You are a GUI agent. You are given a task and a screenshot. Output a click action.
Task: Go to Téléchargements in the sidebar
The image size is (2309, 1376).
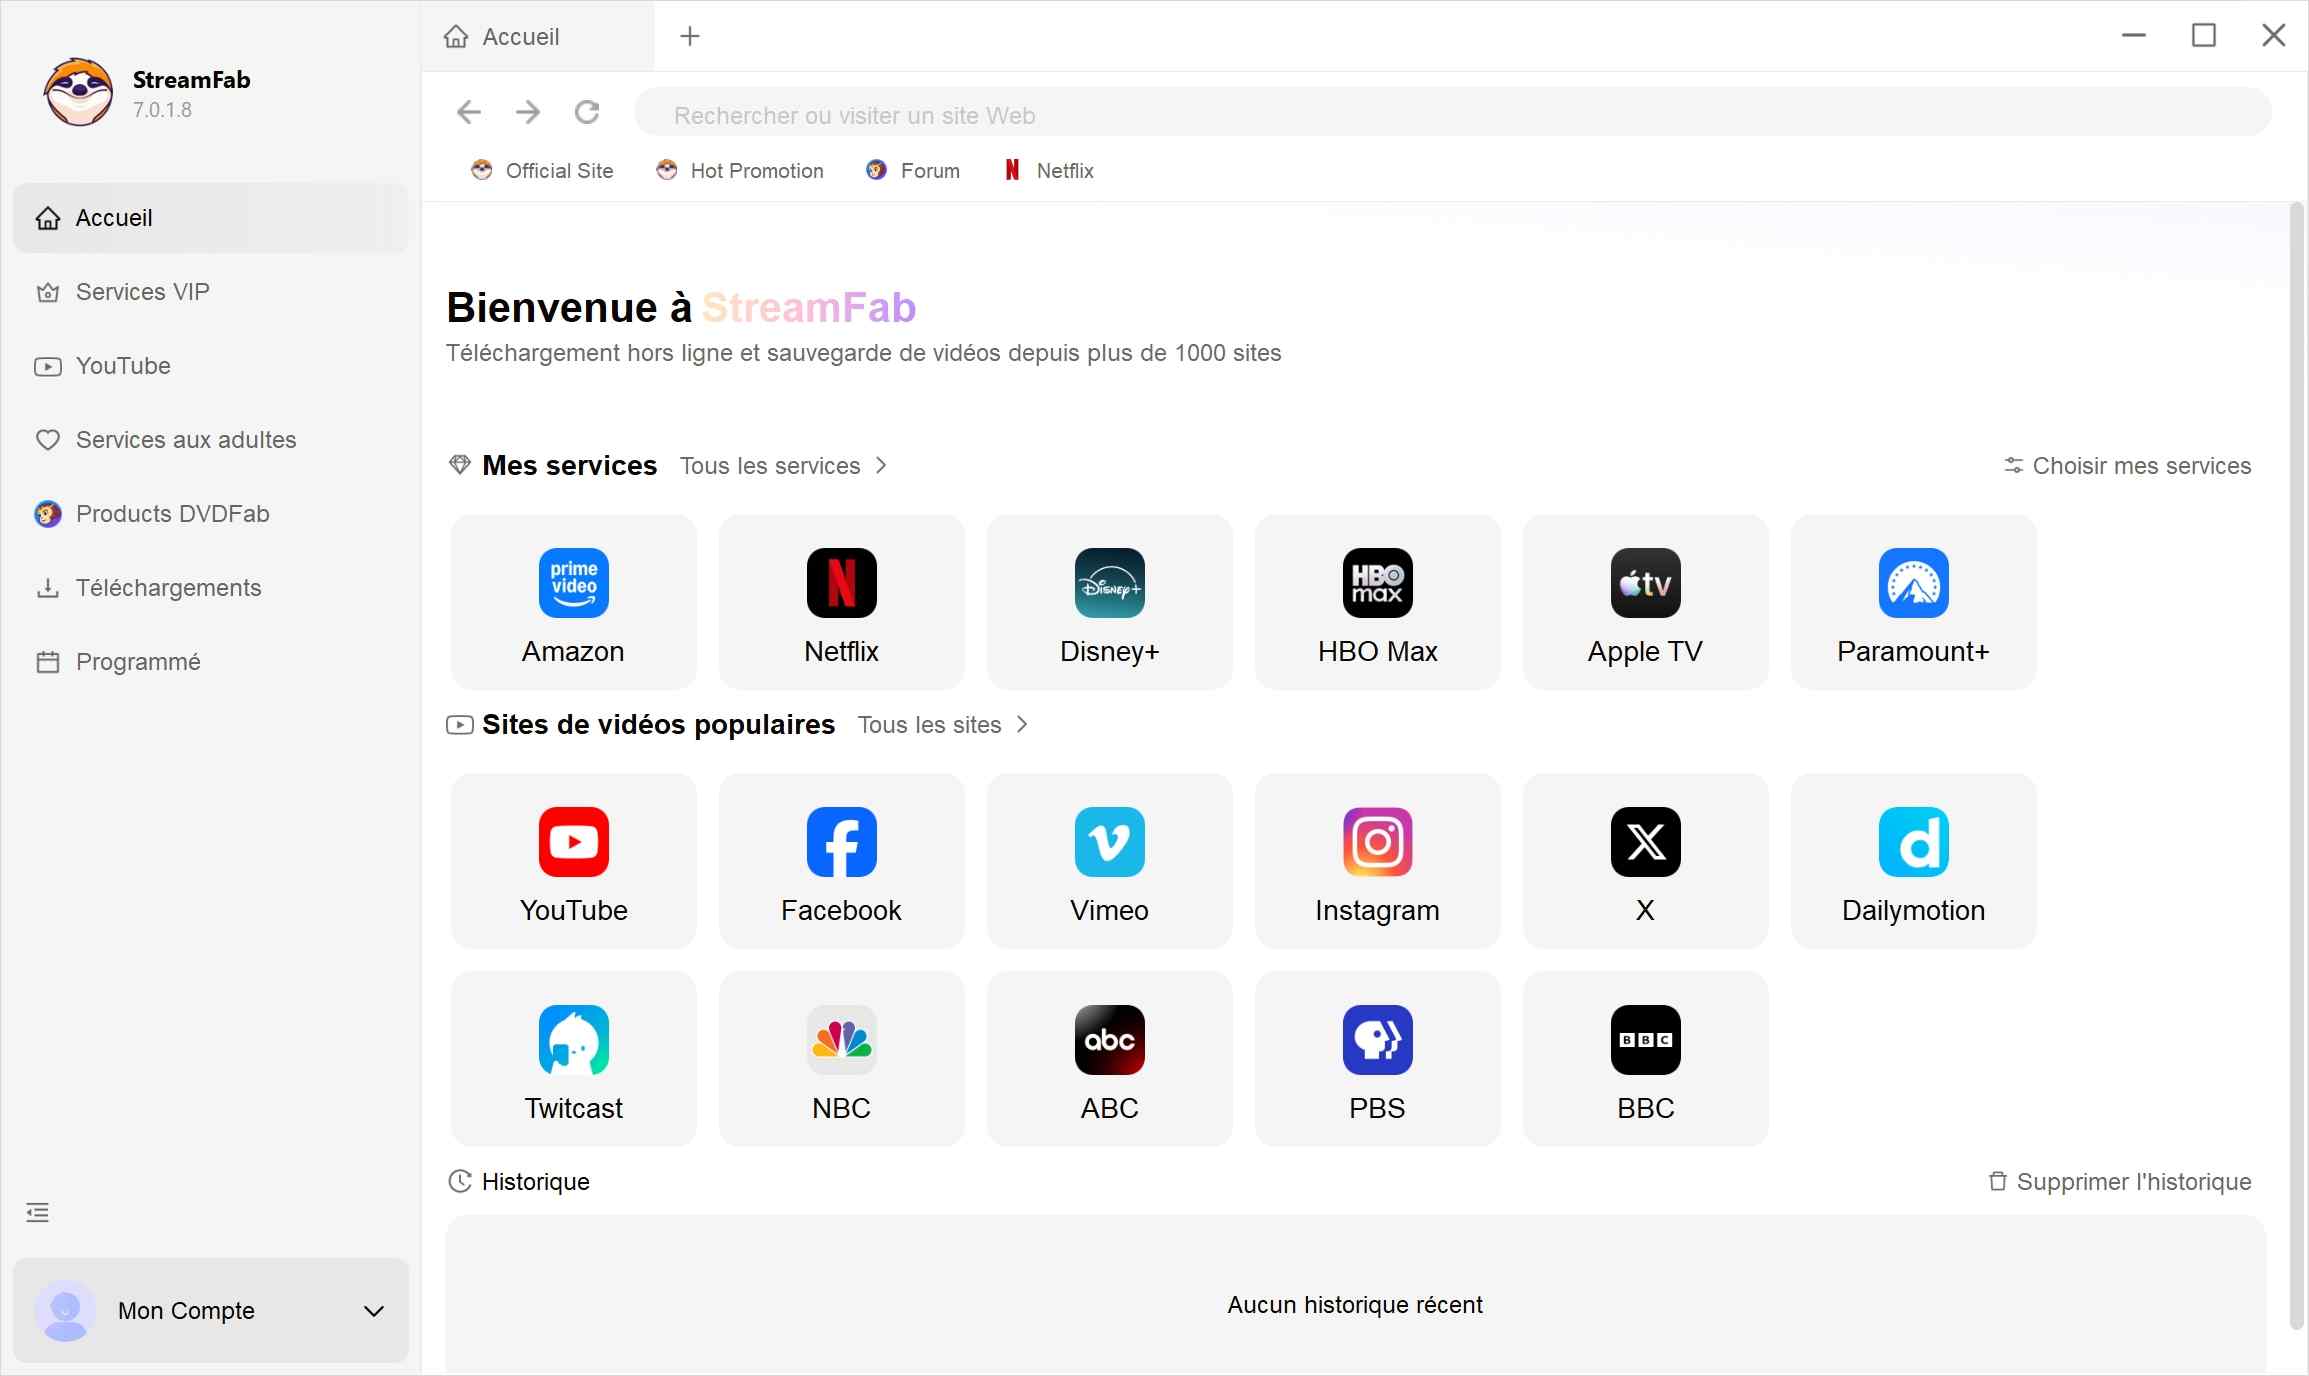click(168, 588)
